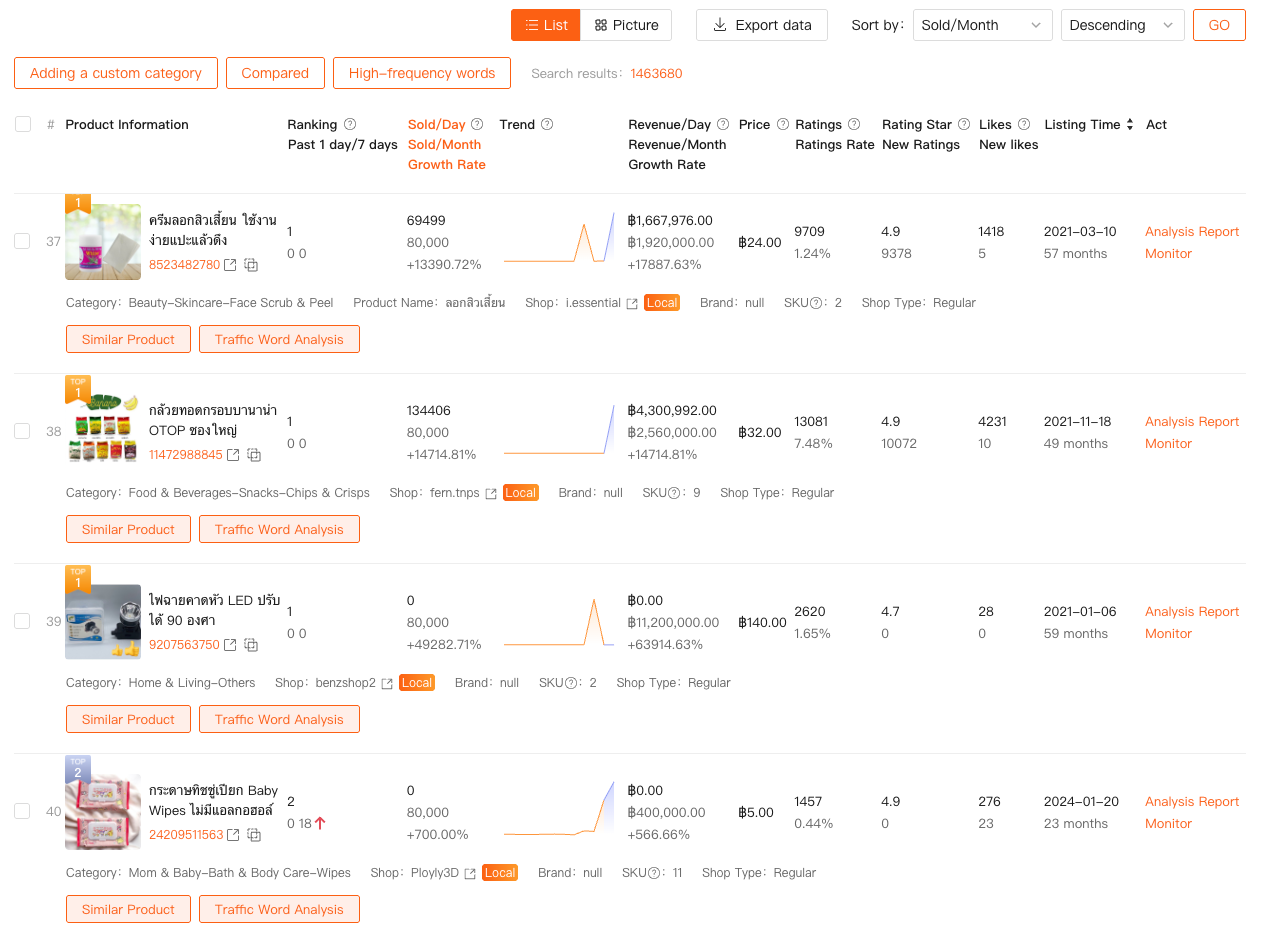
Task: Switch to Picture view tab
Action: [626, 25]
